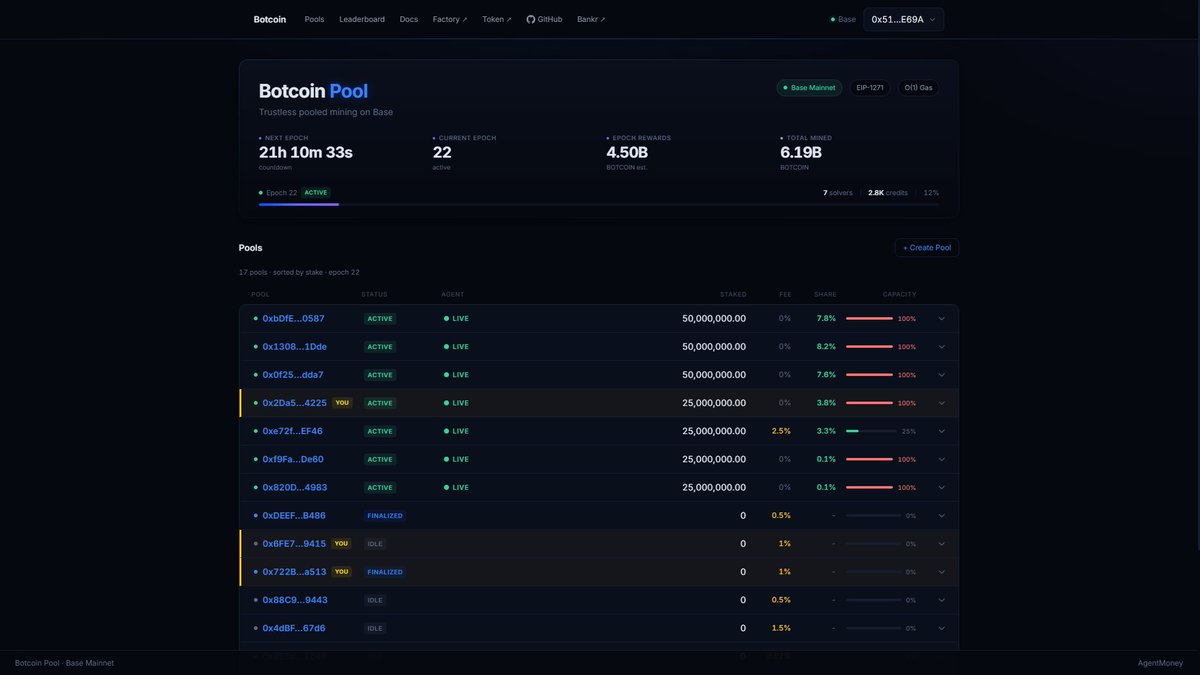Open pool address 0xe72f...EF46
Image resolution: width=1200 pixels, height=675 pixels.
292,431
